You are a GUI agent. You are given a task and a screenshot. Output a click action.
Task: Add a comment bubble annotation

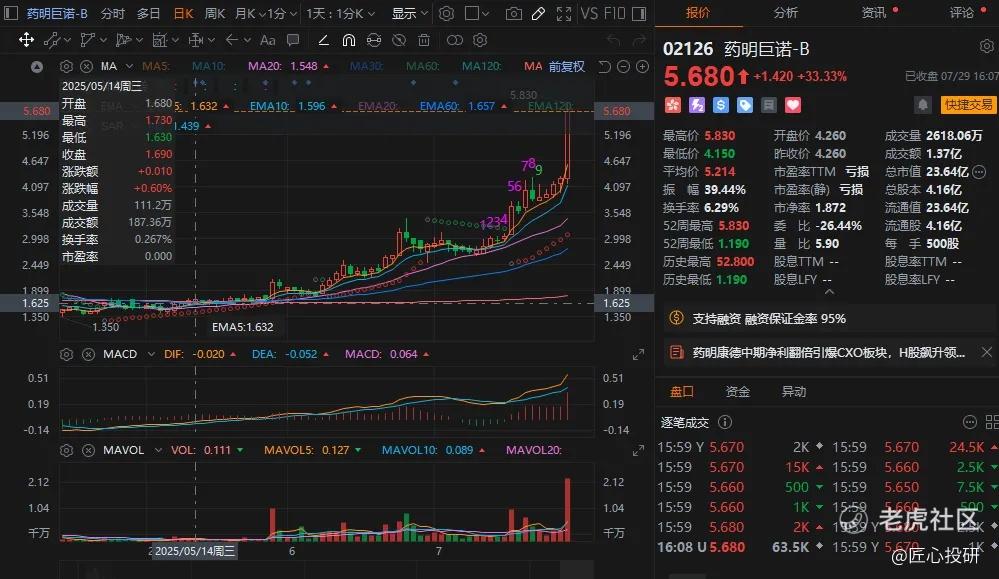[293, 40]
